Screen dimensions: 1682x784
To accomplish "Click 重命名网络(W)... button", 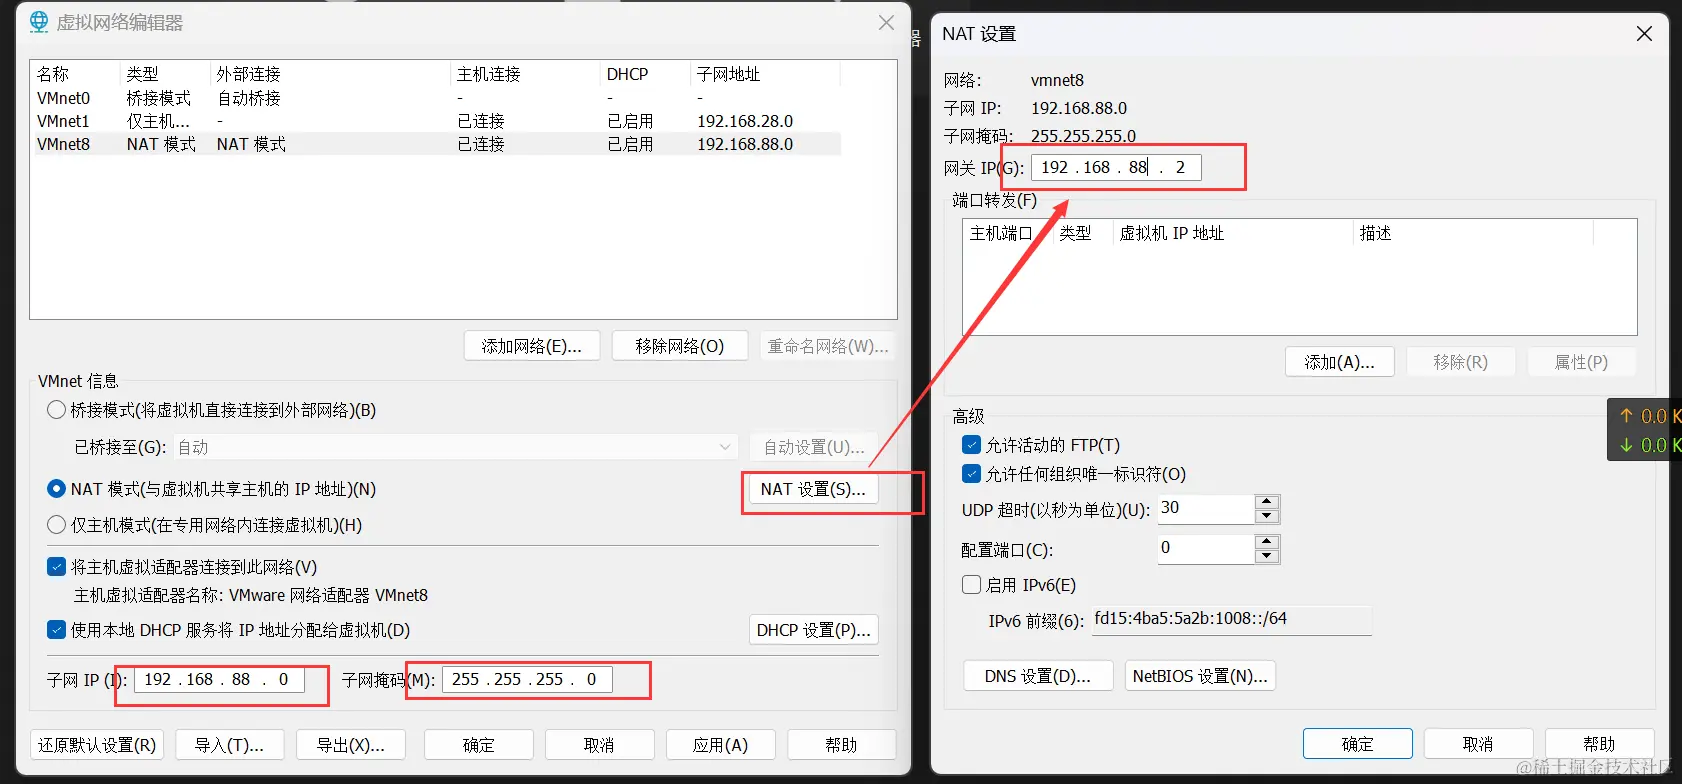I will (x=828, y=346).
